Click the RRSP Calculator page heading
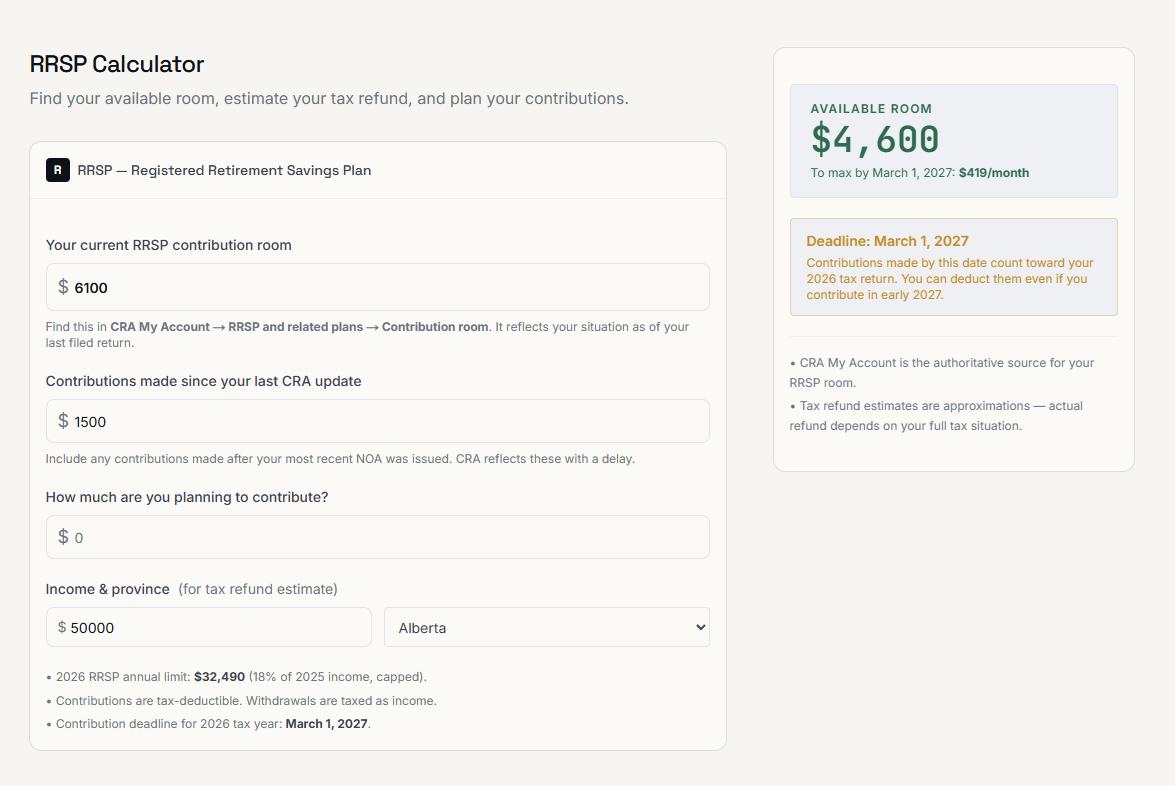This screenshot has width=1175, height=786. pyautogui.click(x=117, y=64)
